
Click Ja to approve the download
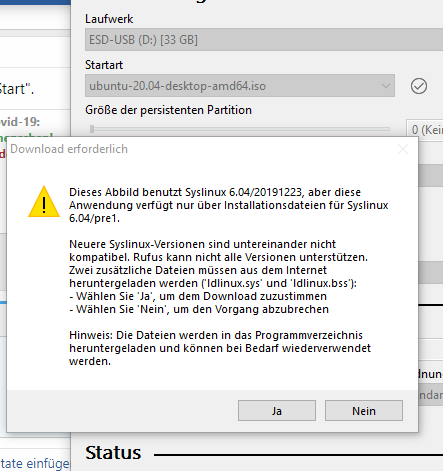277,411
